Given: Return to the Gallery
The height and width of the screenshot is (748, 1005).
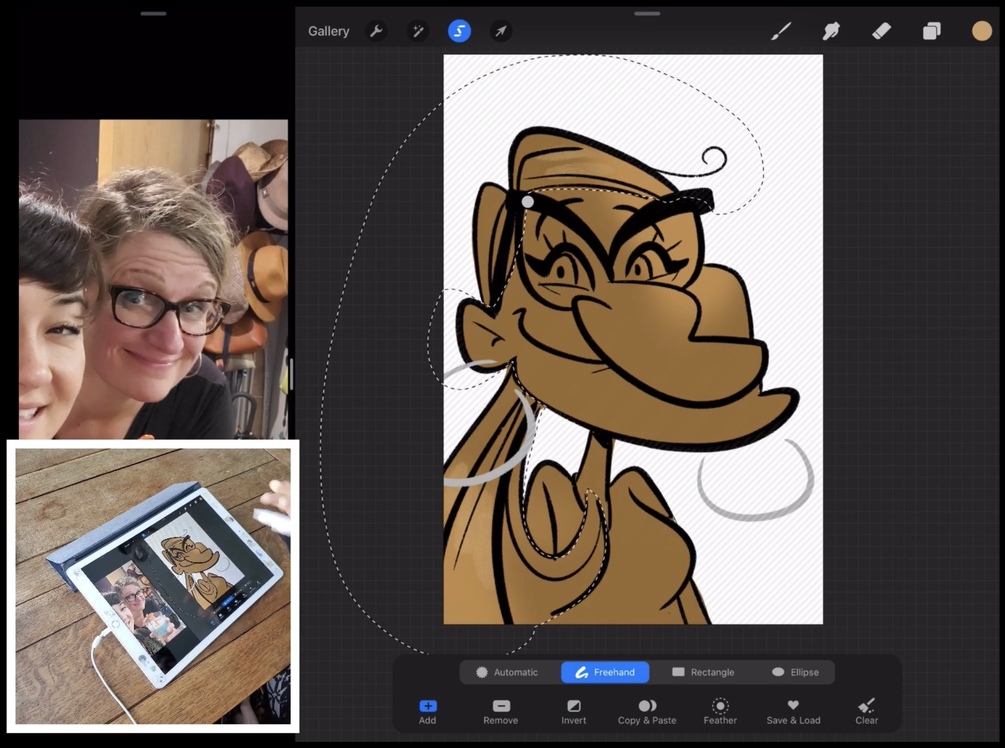Looking at the screenshot, I should pyautogui.click(x=328, y=31).
